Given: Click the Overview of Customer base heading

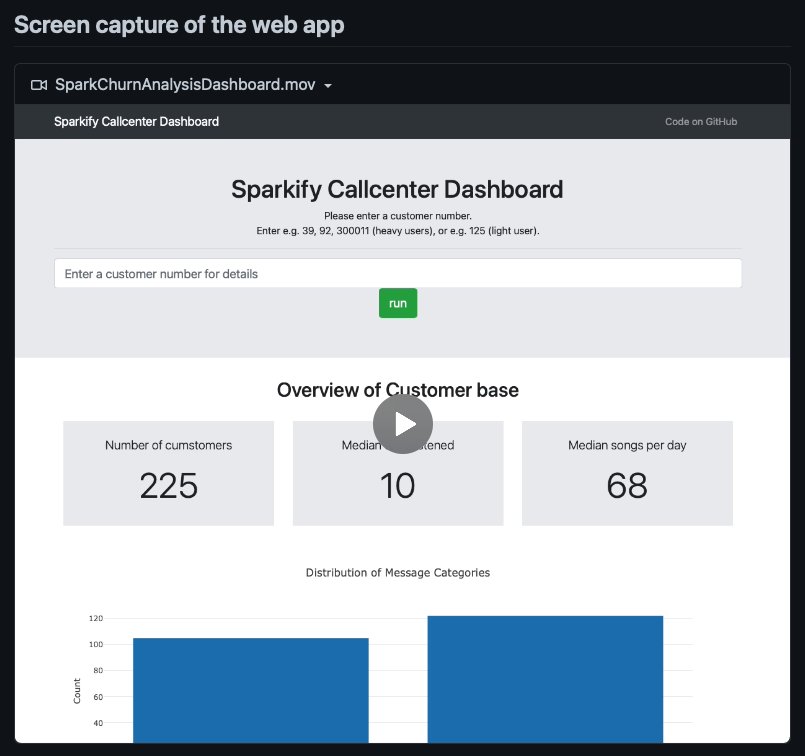Looking at the screenshot, I should [x=398, y=390].
